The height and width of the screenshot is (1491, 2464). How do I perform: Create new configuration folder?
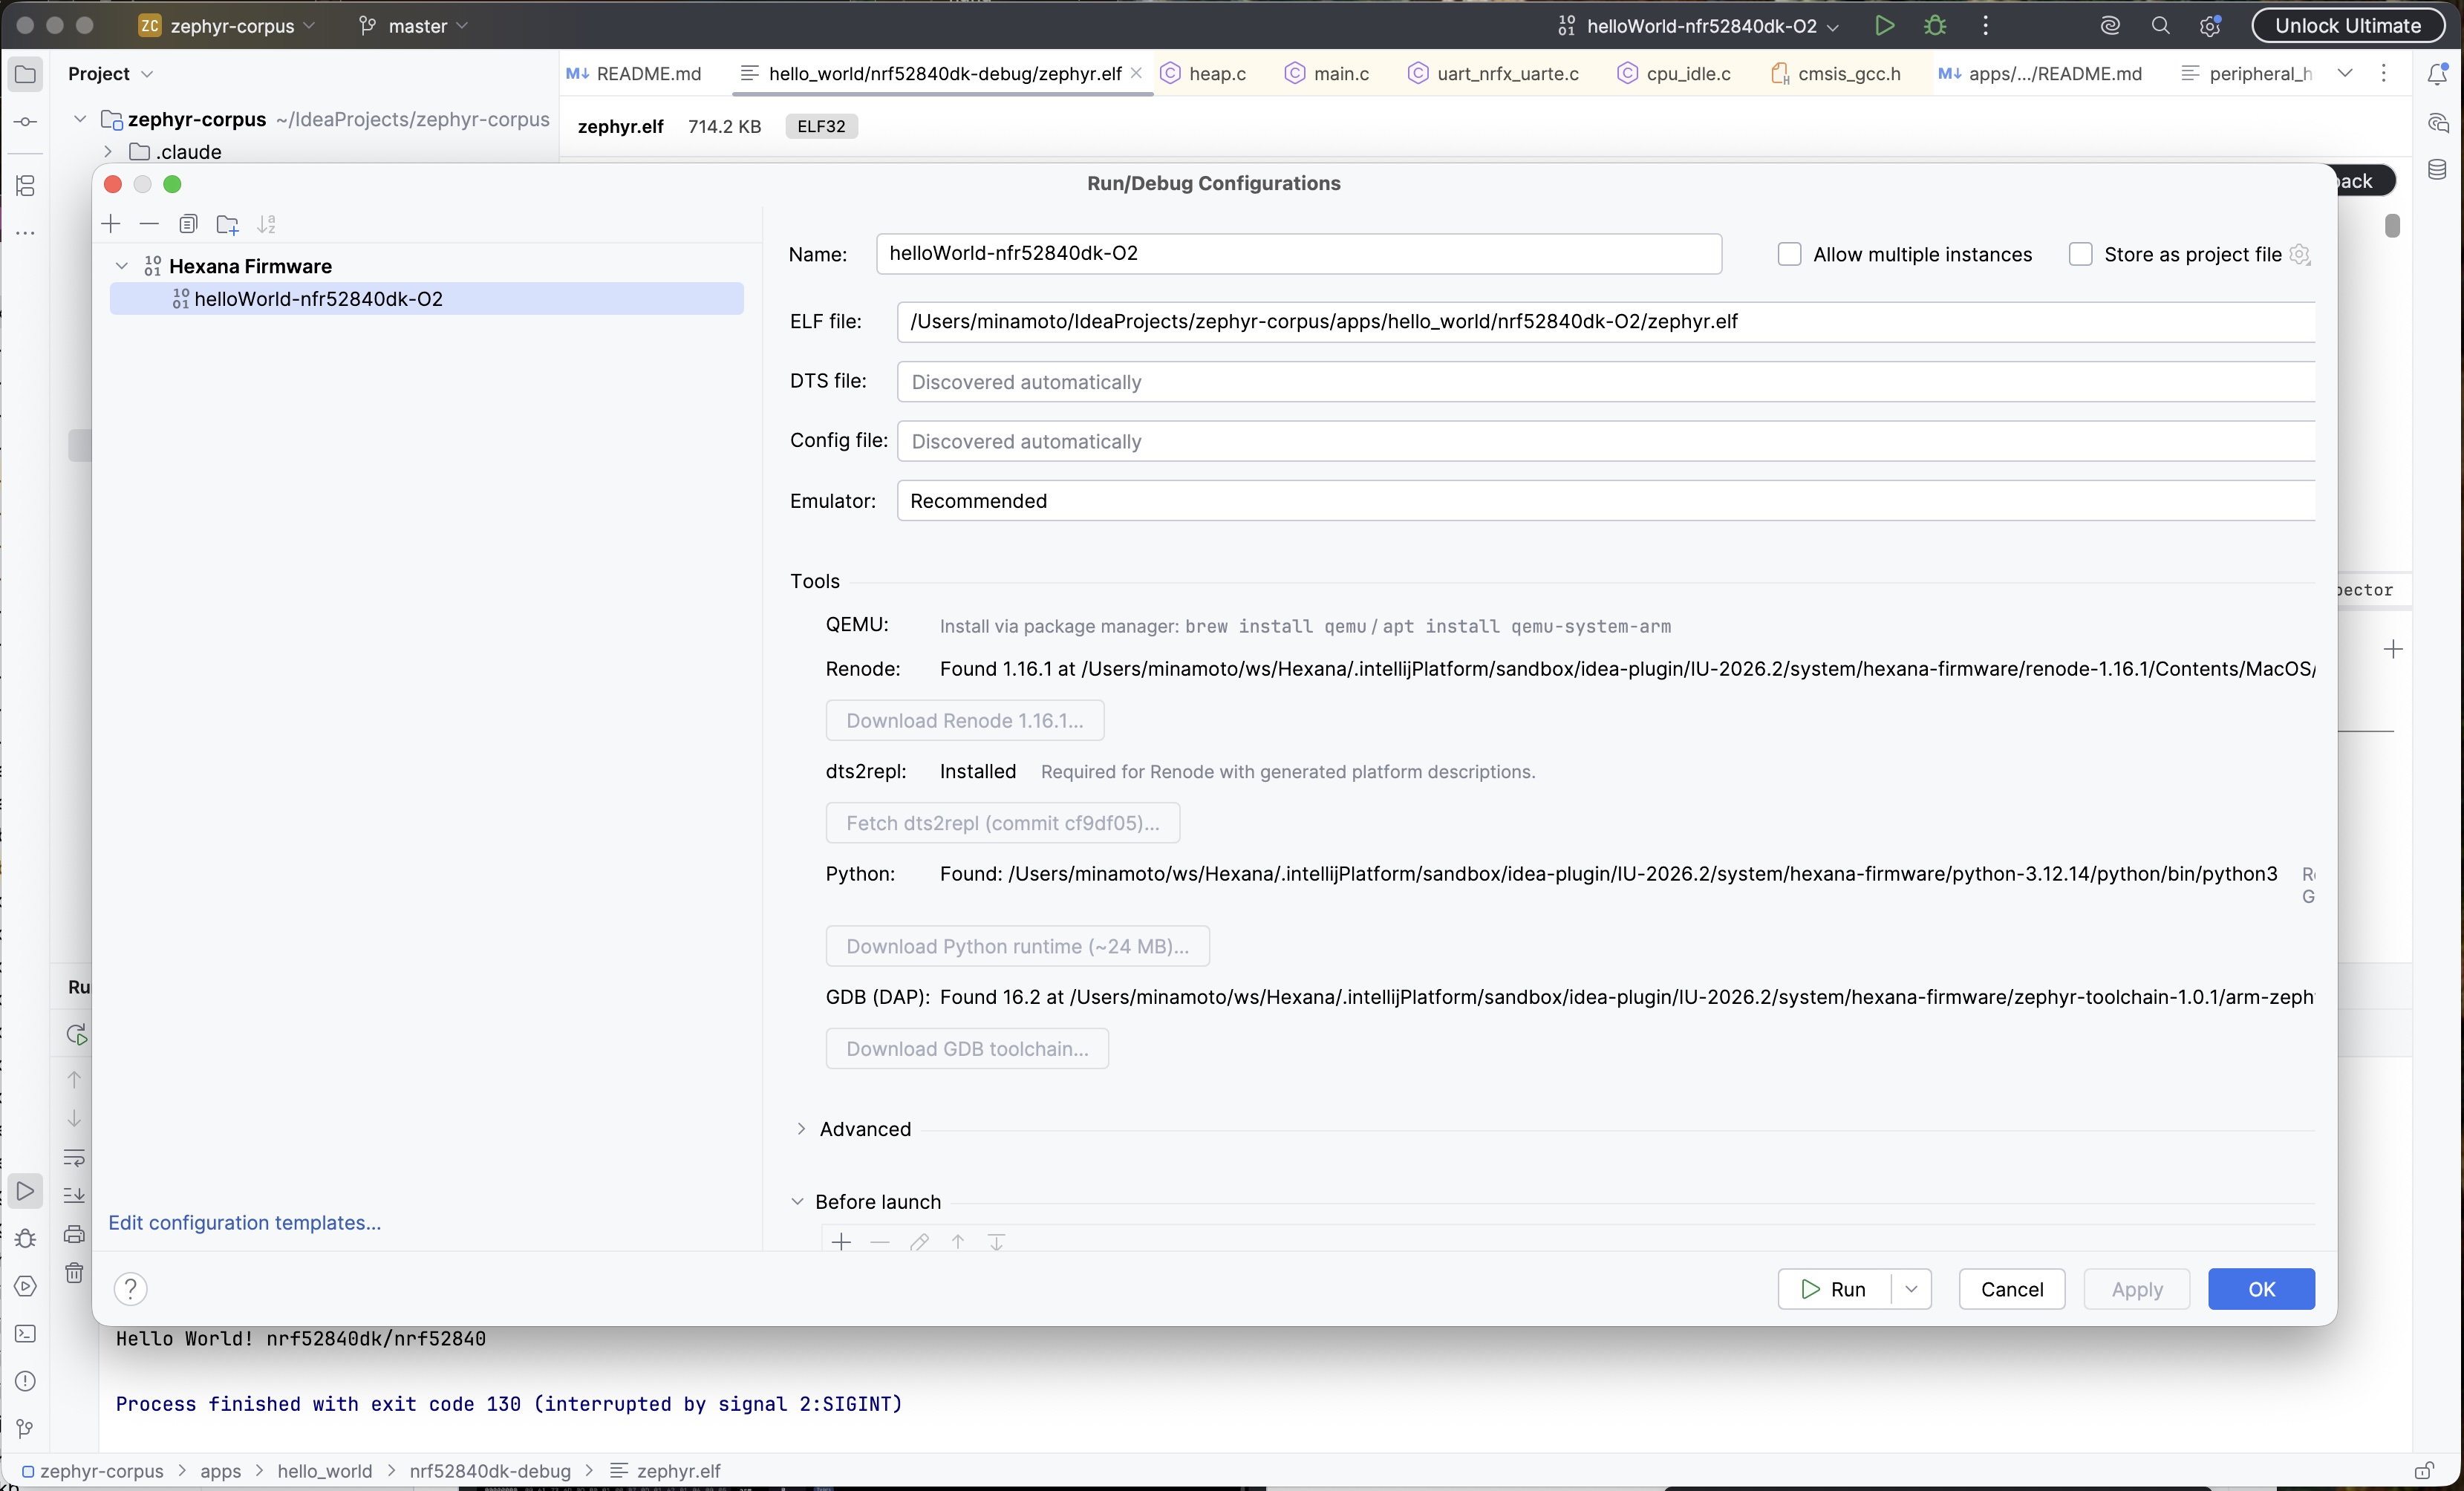coord(227,224)
